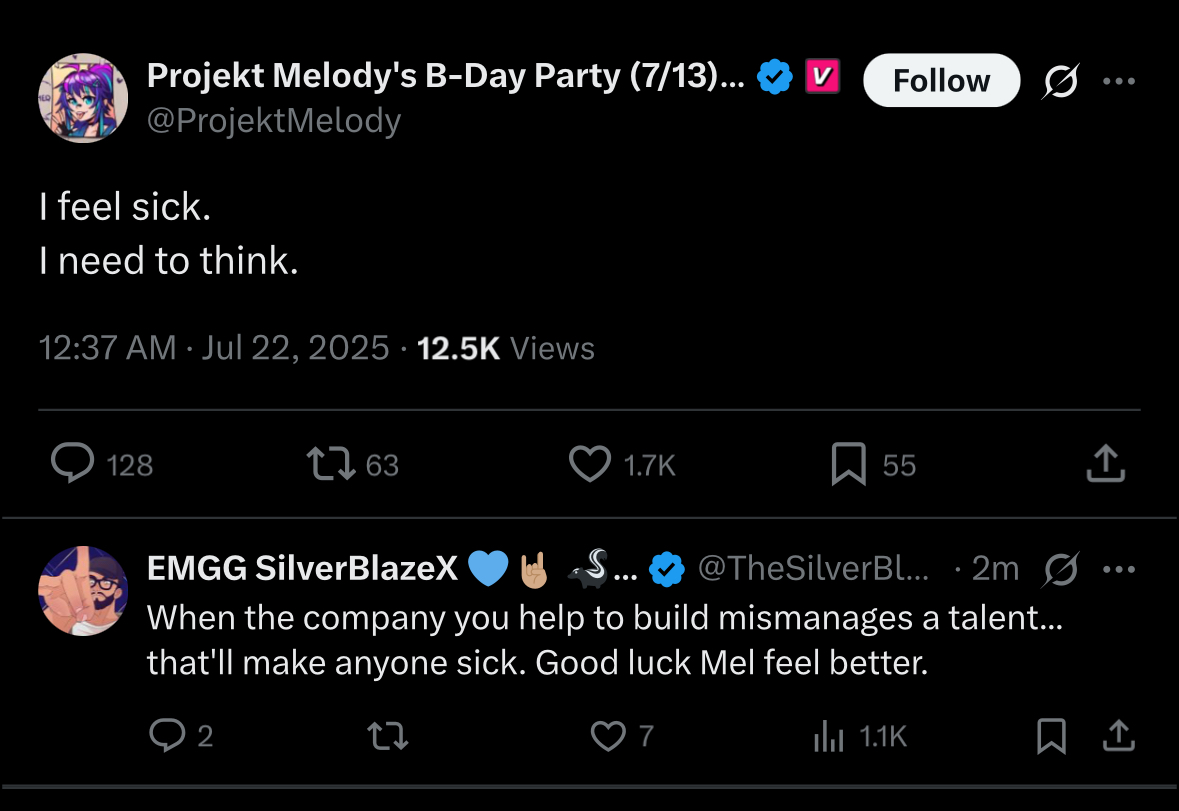Click Projekt Melody's blue verified checkmark

[x=774, y=77]
